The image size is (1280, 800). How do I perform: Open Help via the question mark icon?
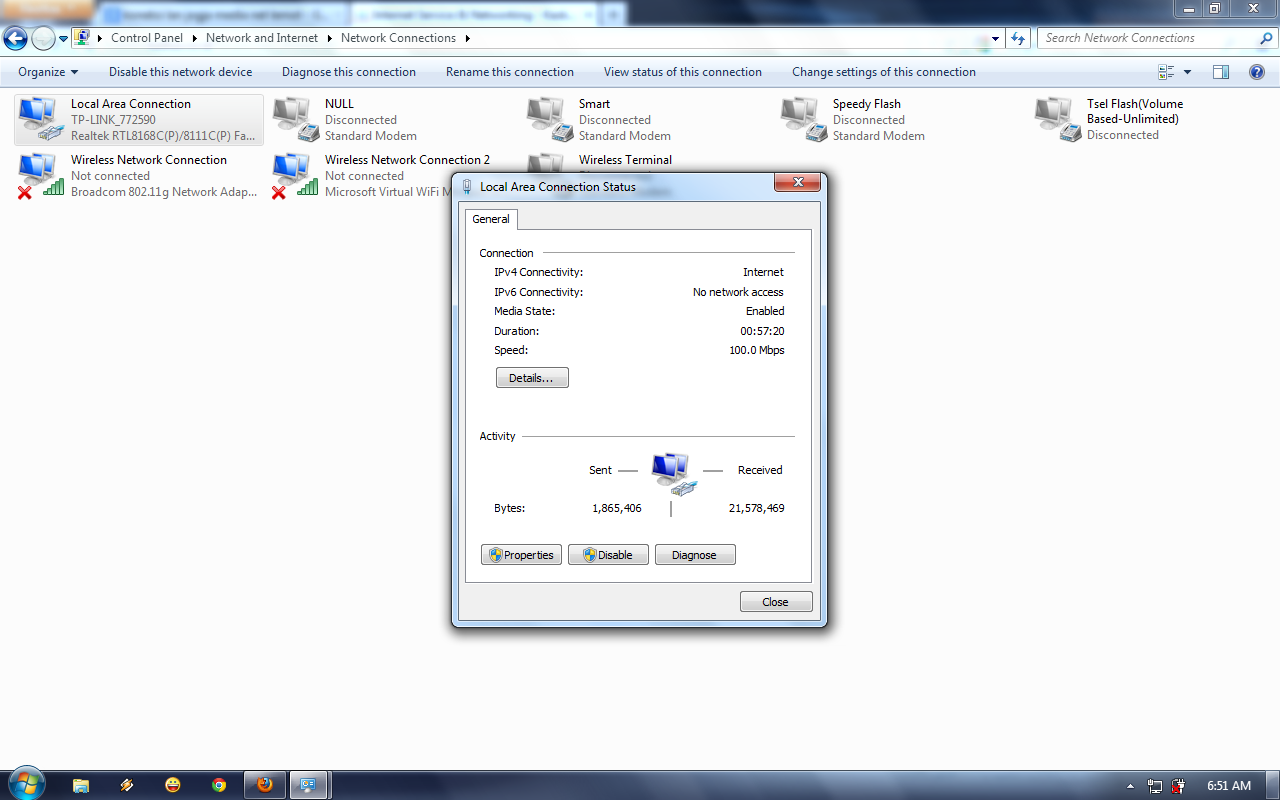click(x=1257, y=71)
